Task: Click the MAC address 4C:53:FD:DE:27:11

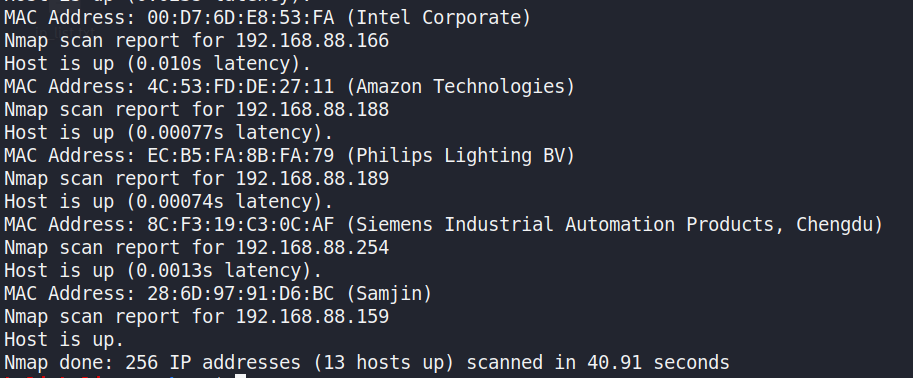Action: pos(240,86)
